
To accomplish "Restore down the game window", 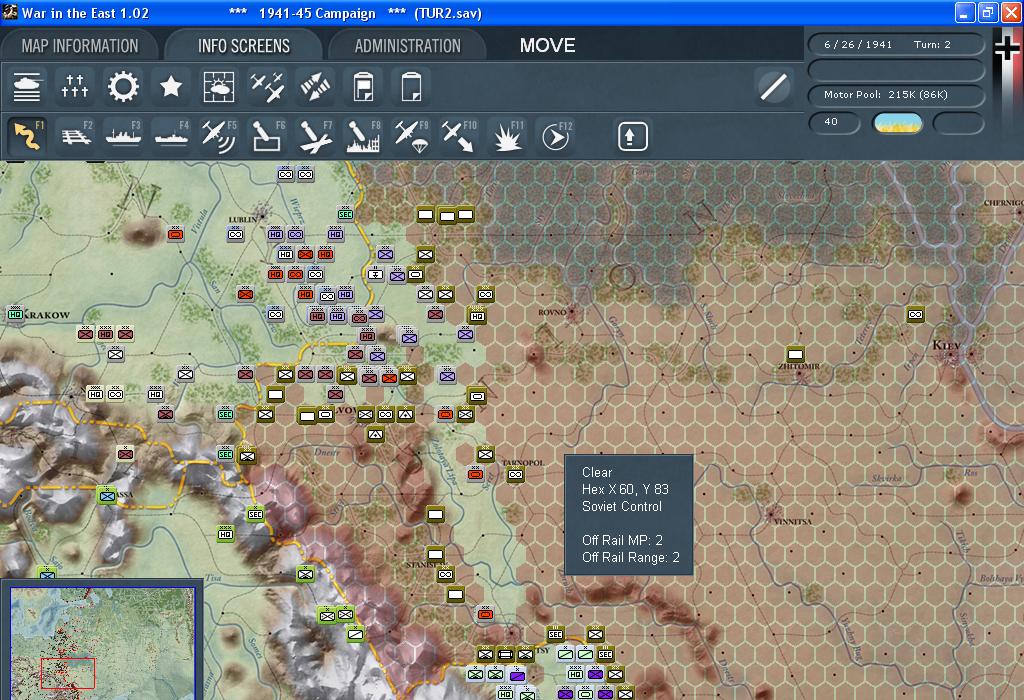I will coord(987,12).
